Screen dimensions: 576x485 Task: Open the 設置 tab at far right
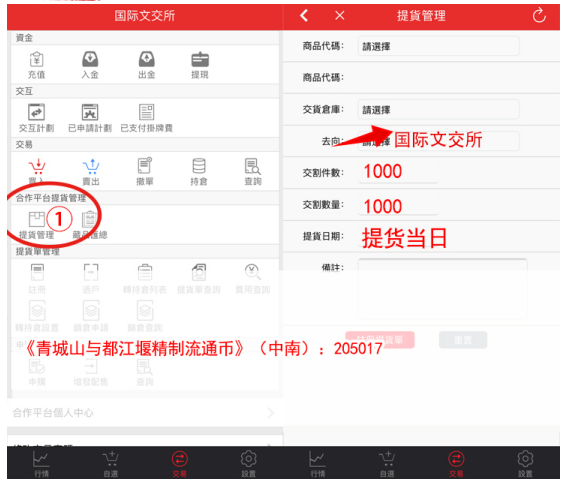click(525, 464)
